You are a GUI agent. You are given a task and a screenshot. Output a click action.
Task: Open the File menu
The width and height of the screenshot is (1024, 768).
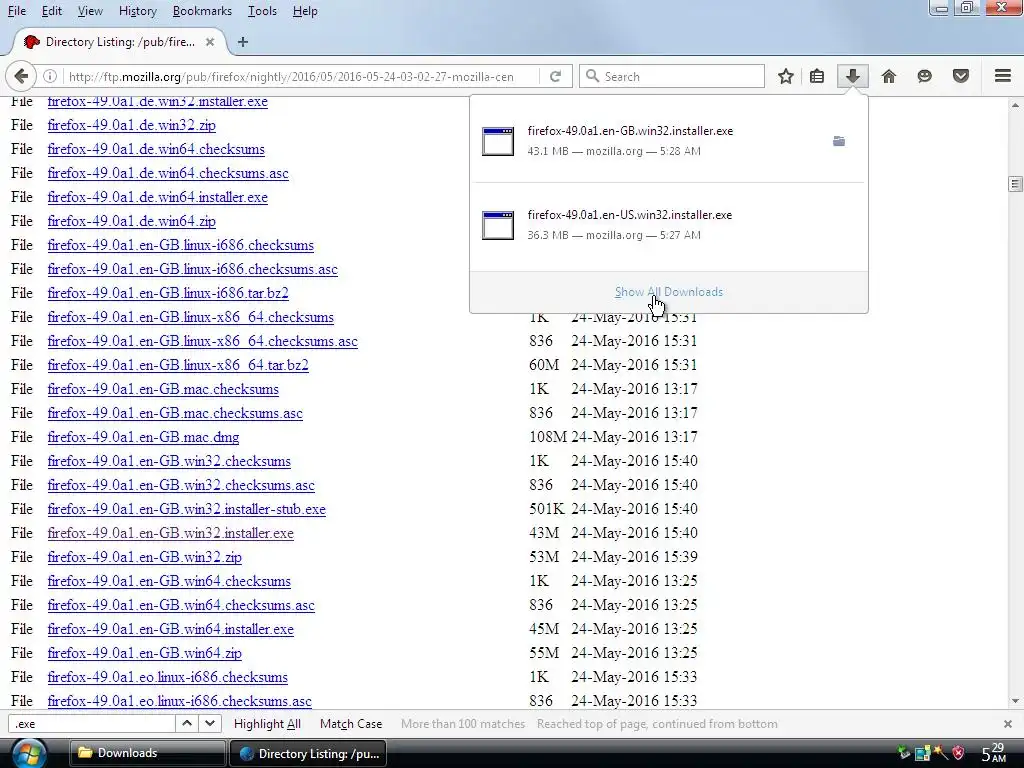[x=17, y=11]
